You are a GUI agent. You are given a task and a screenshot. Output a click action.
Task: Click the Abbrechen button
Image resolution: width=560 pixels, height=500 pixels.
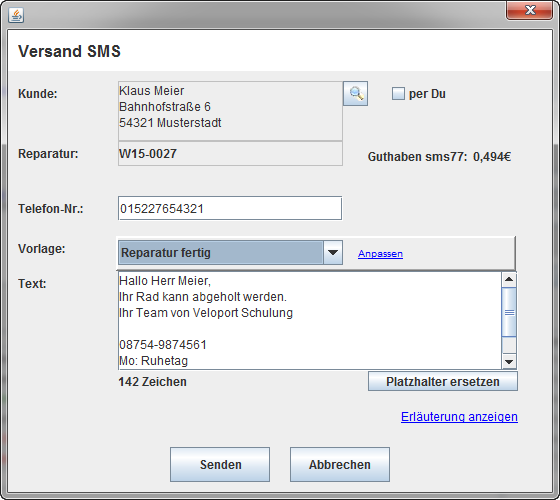click(x=340, y=464)
